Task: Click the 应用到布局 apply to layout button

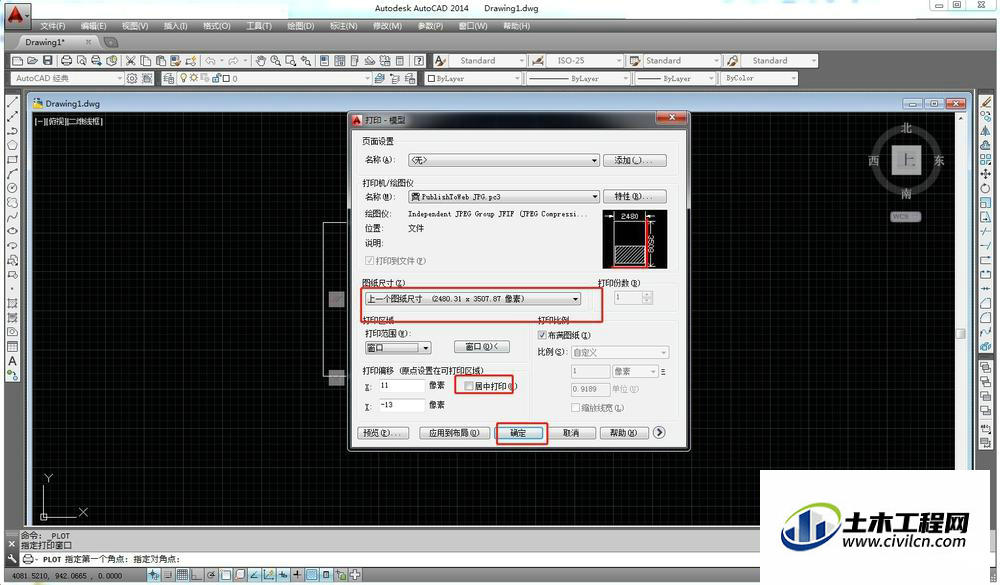Action: (454, 433)
